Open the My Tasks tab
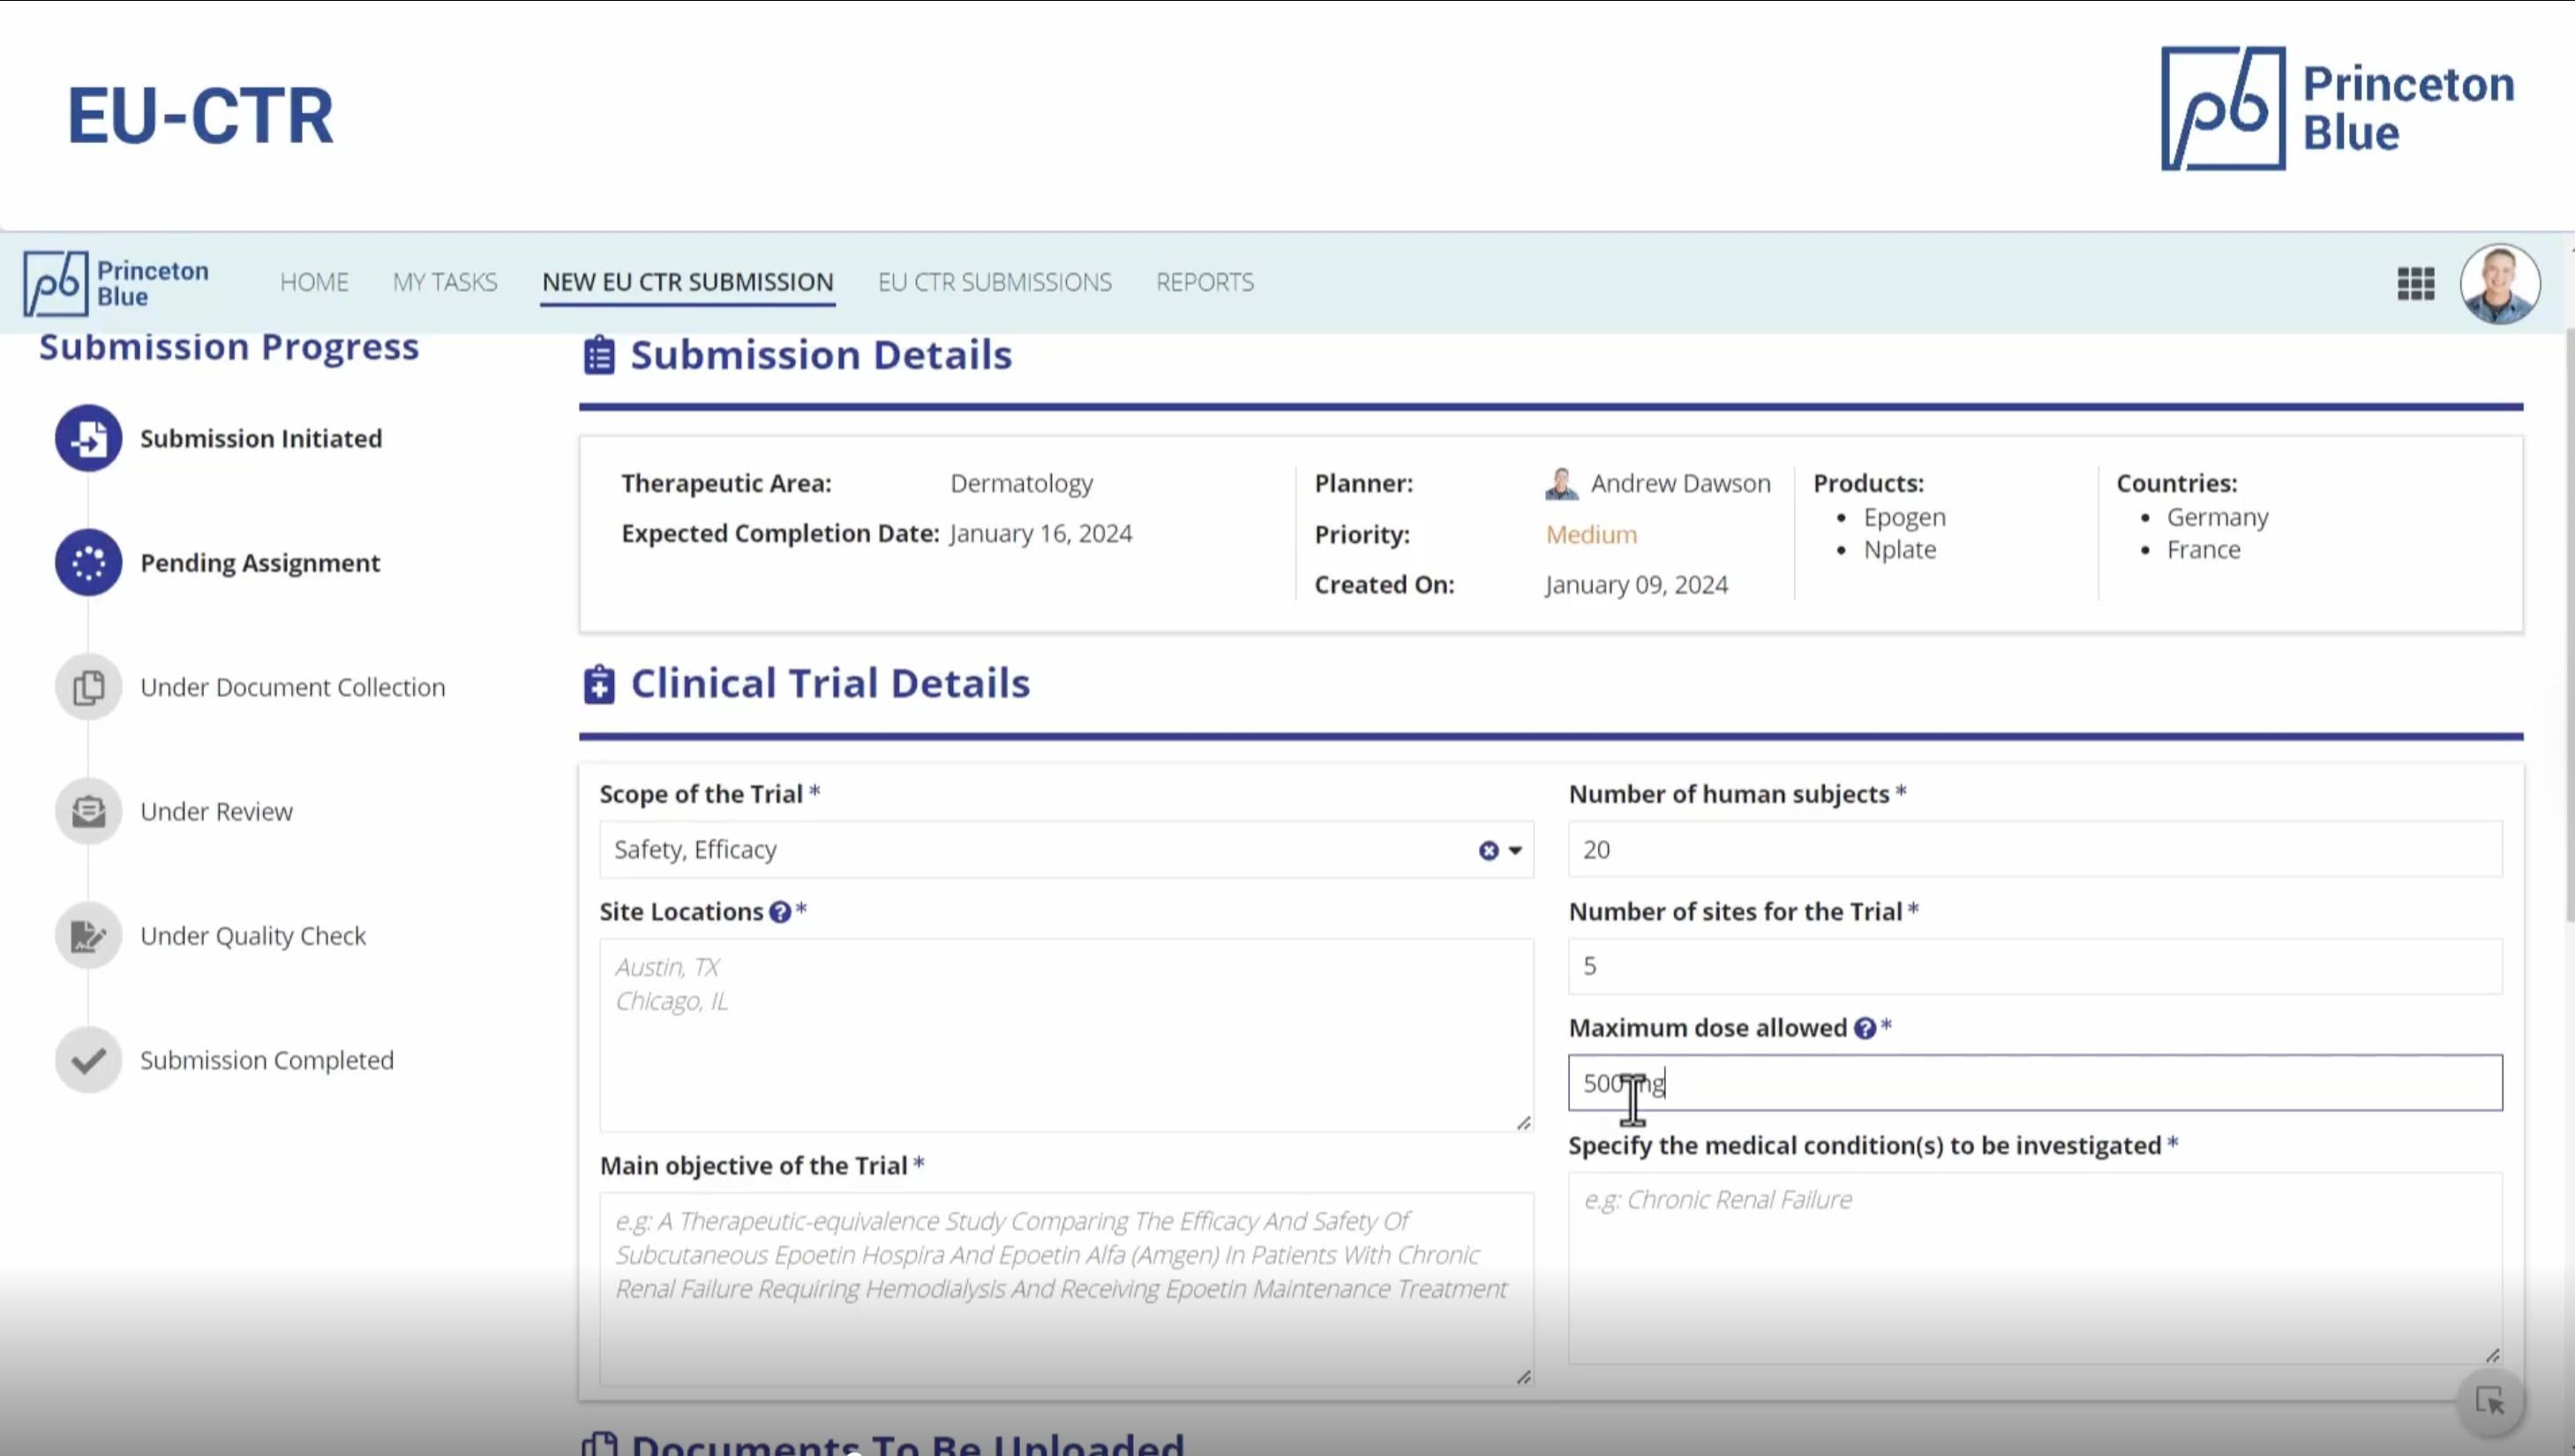Image resolution: width=2575 pixels, height=1456 pixels. pyautogui.click(x=445, y=282)
